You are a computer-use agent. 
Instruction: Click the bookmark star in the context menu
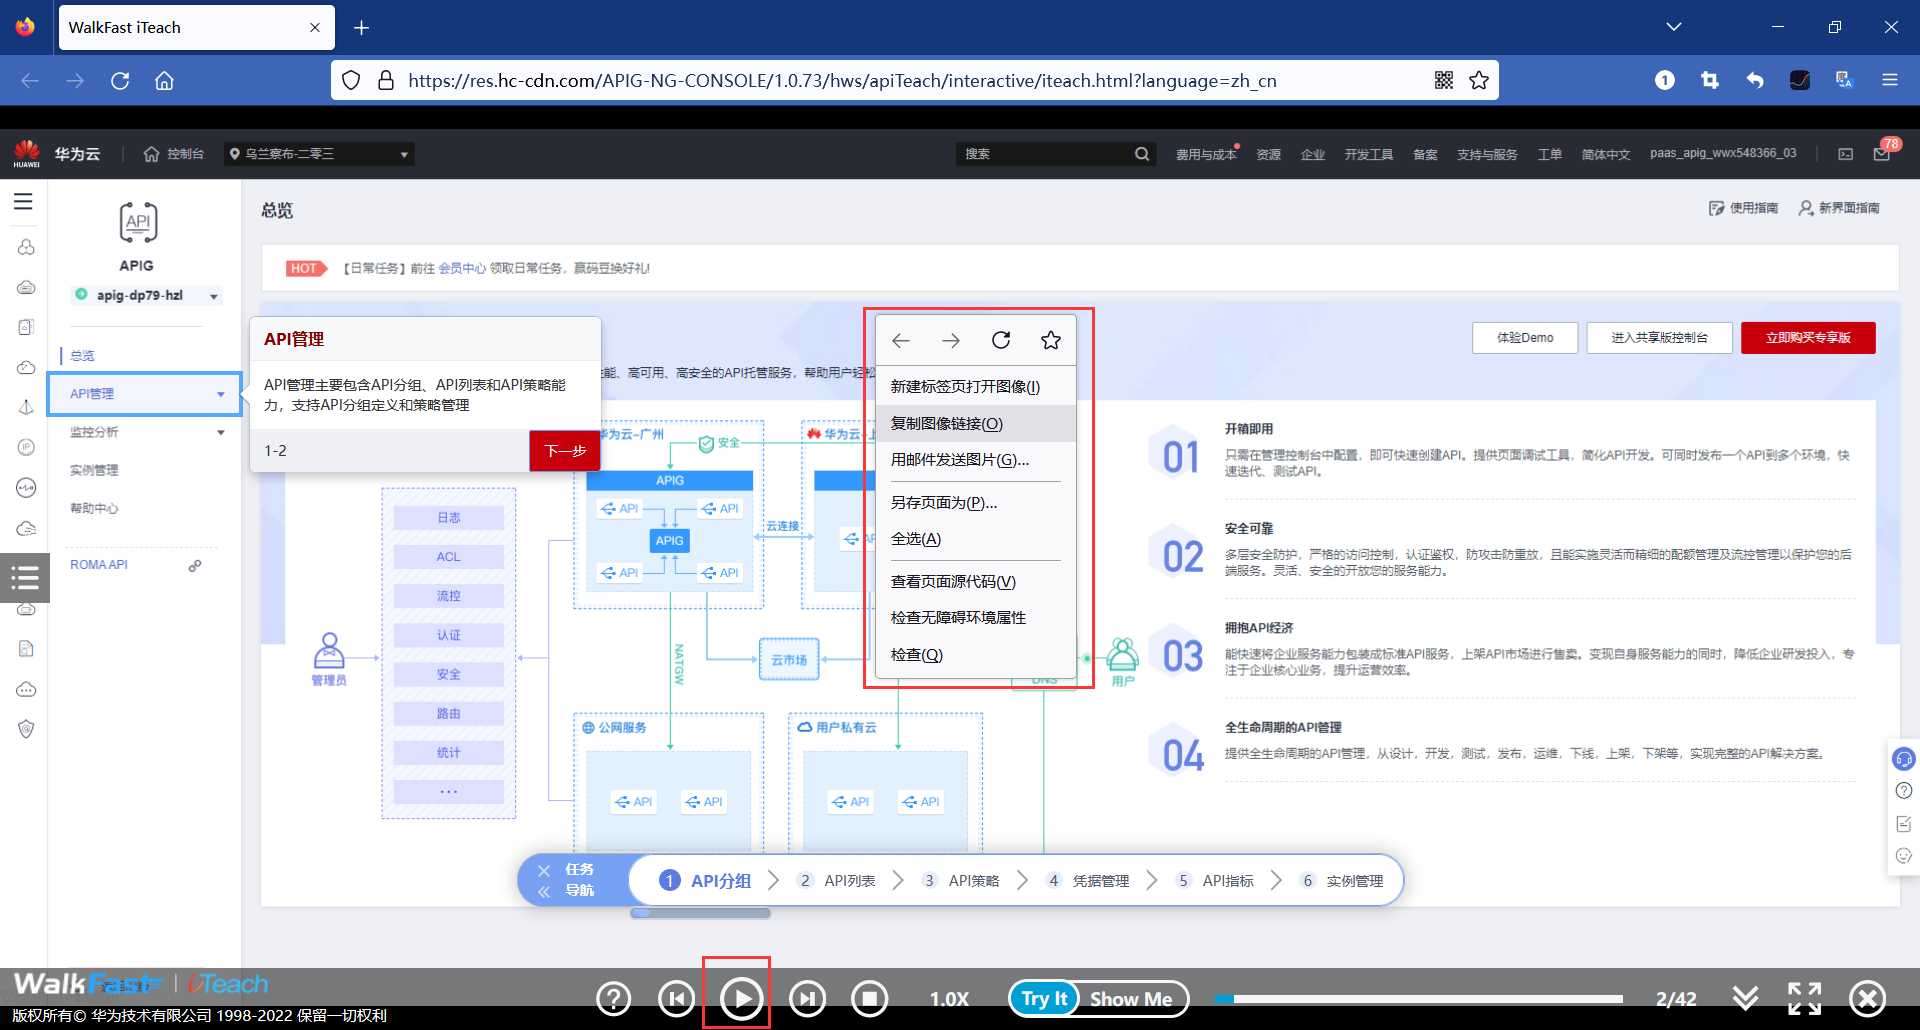[1051, 340]
